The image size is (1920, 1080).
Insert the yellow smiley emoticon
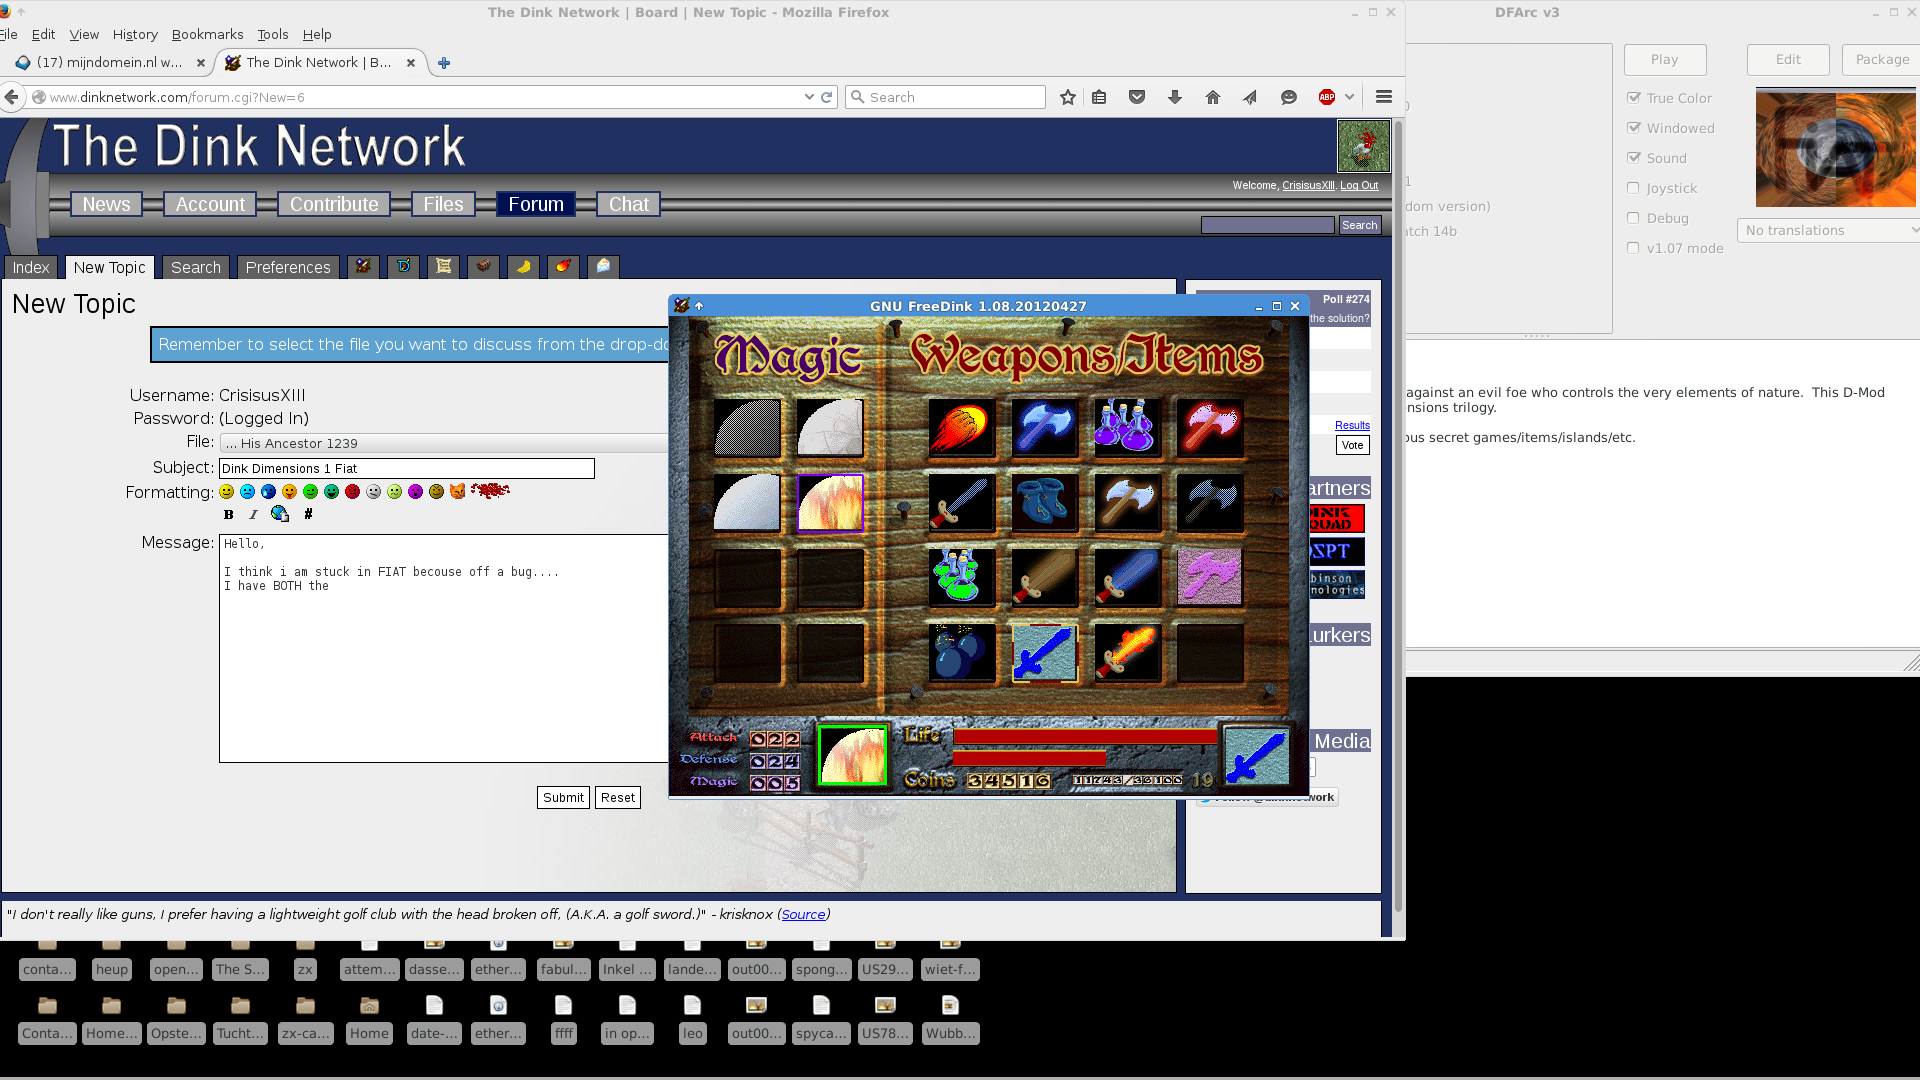coord(227,491)
